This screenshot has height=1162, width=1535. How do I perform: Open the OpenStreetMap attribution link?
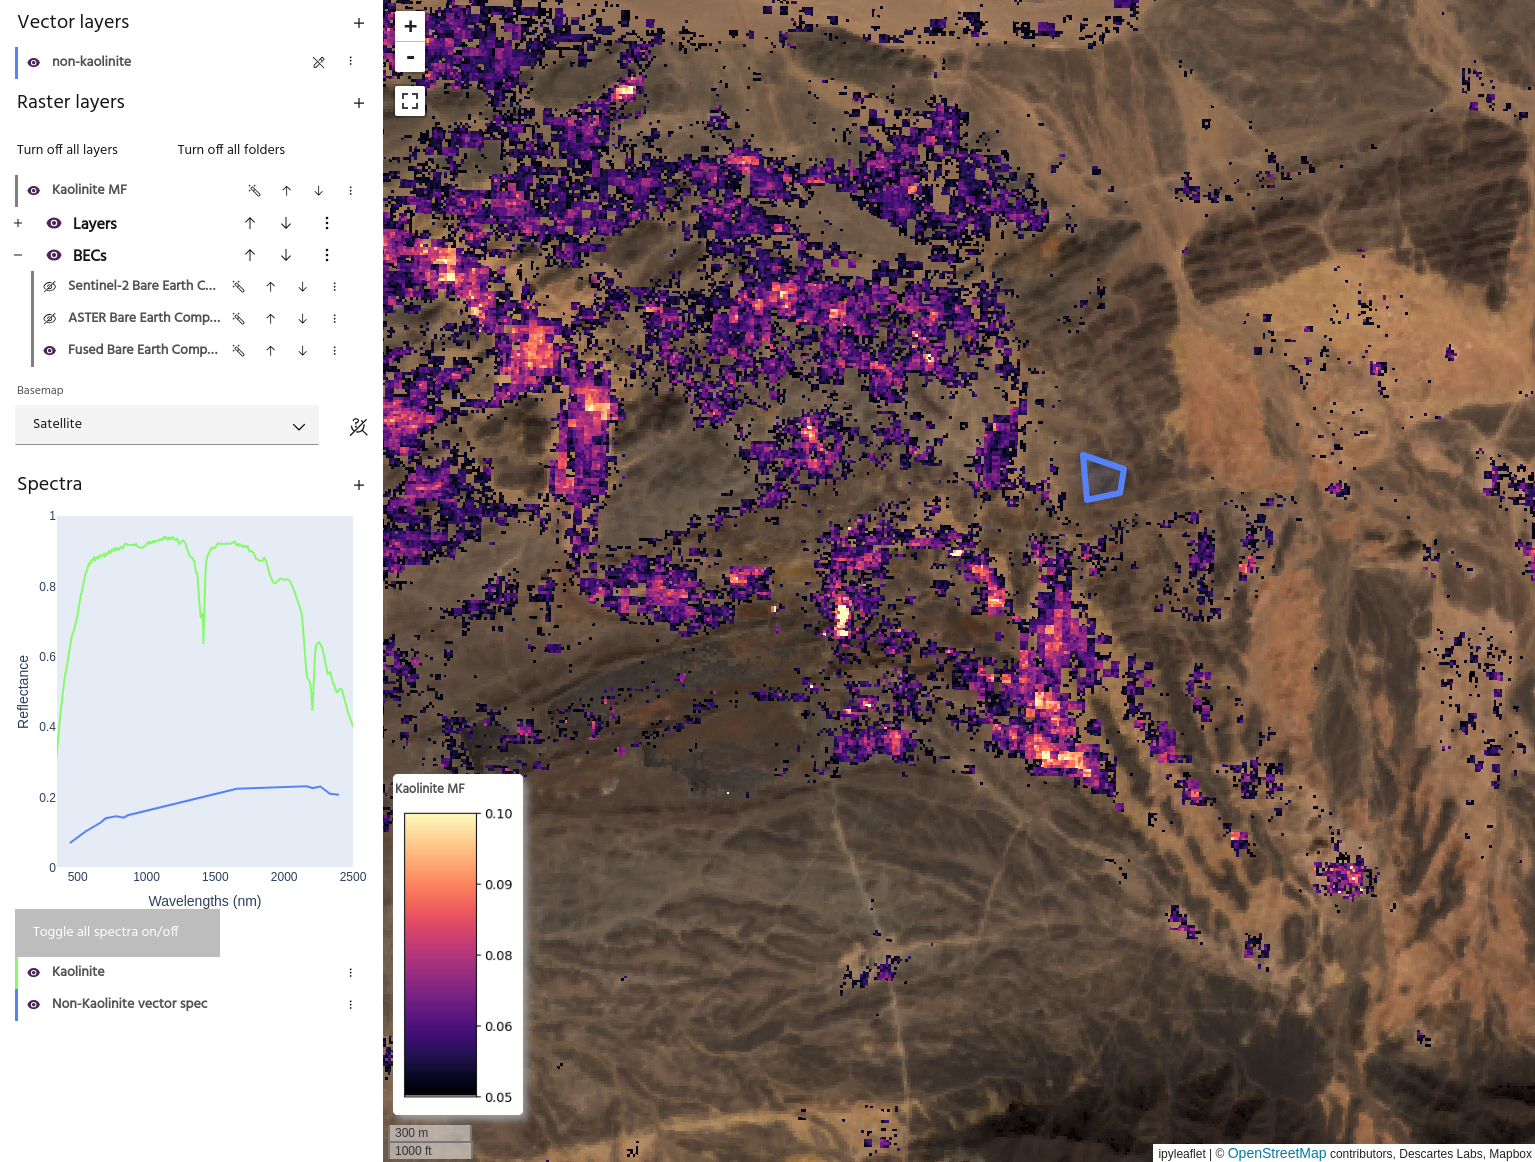1276,1153
